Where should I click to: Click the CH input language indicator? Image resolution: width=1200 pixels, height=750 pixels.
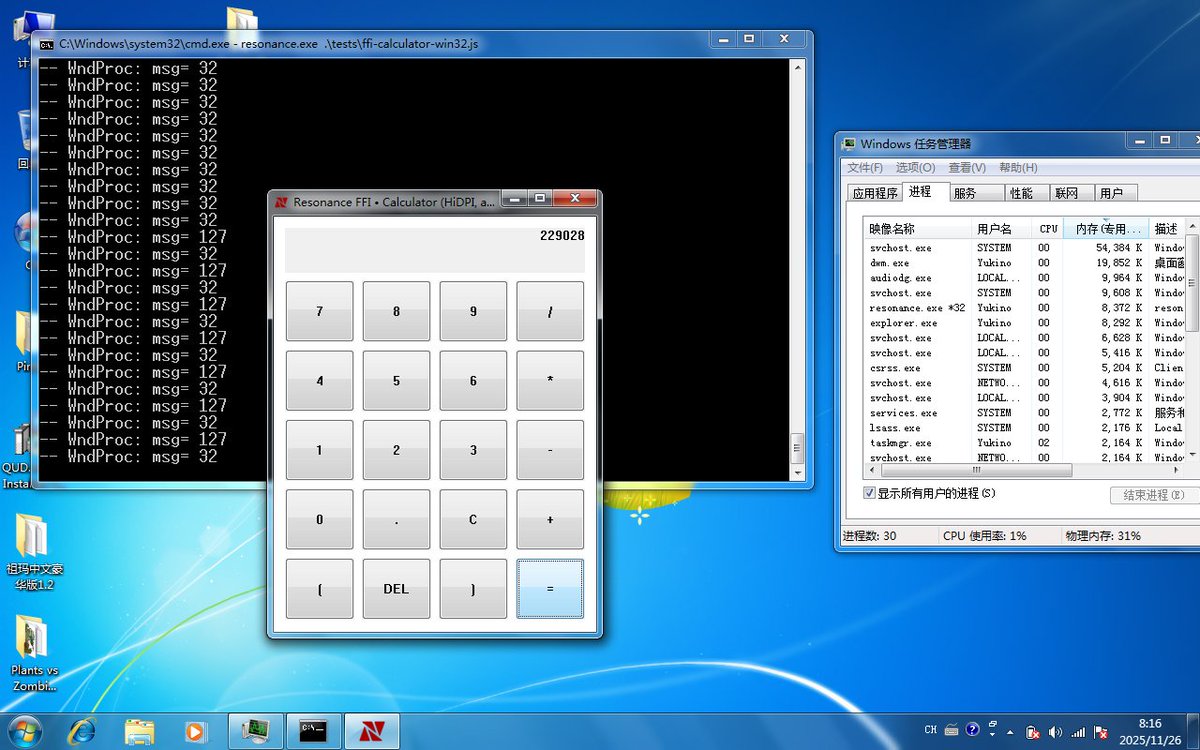click(x=931, y=731)
